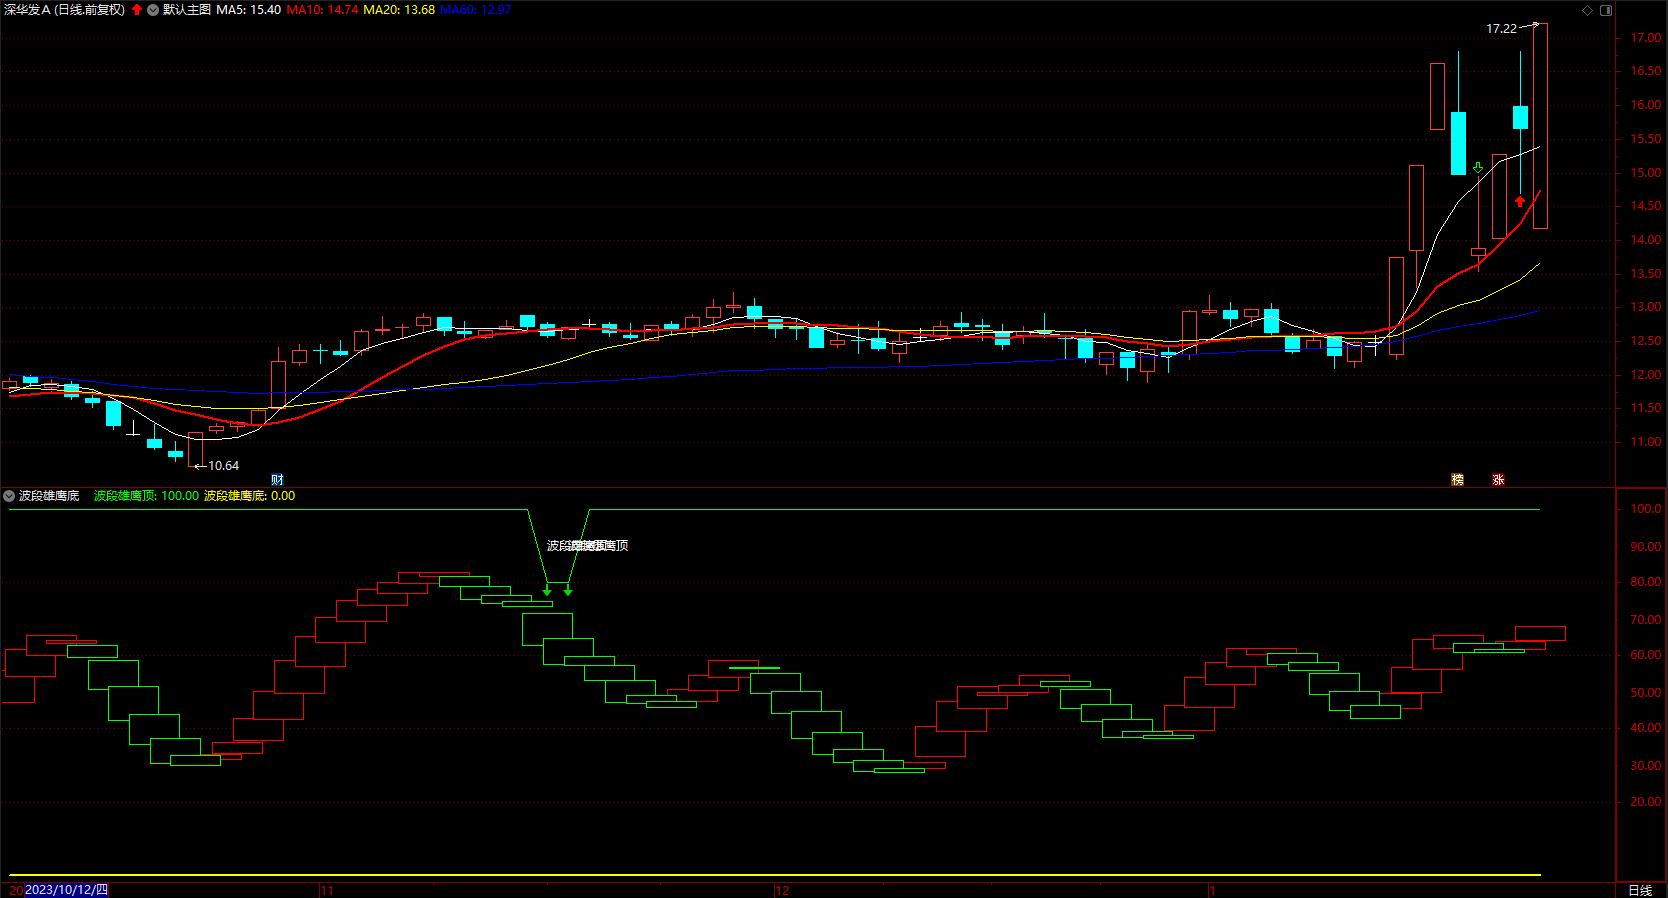Select the MA5: 15.40 readout
Image resolution: width=1668 pixels, height=898 pixels.
tap(249, 10)
